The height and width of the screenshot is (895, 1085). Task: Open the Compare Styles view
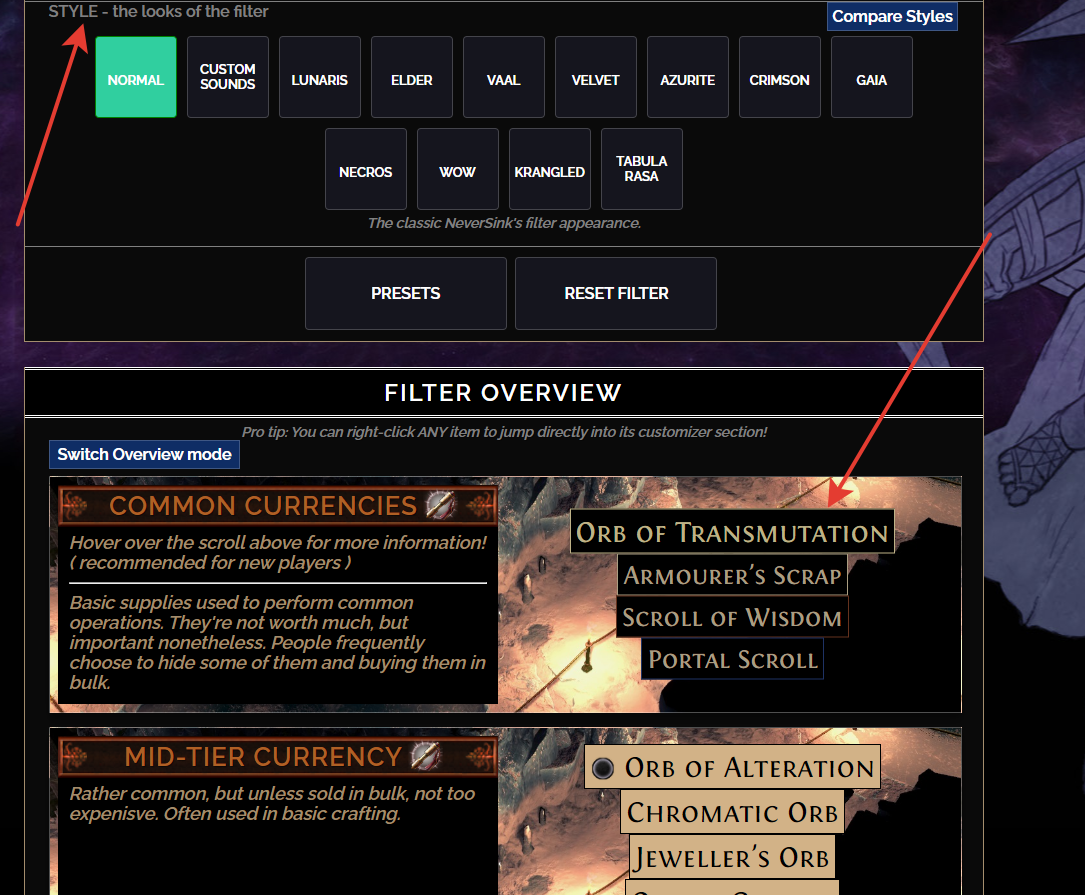click(x=892, y=16)
